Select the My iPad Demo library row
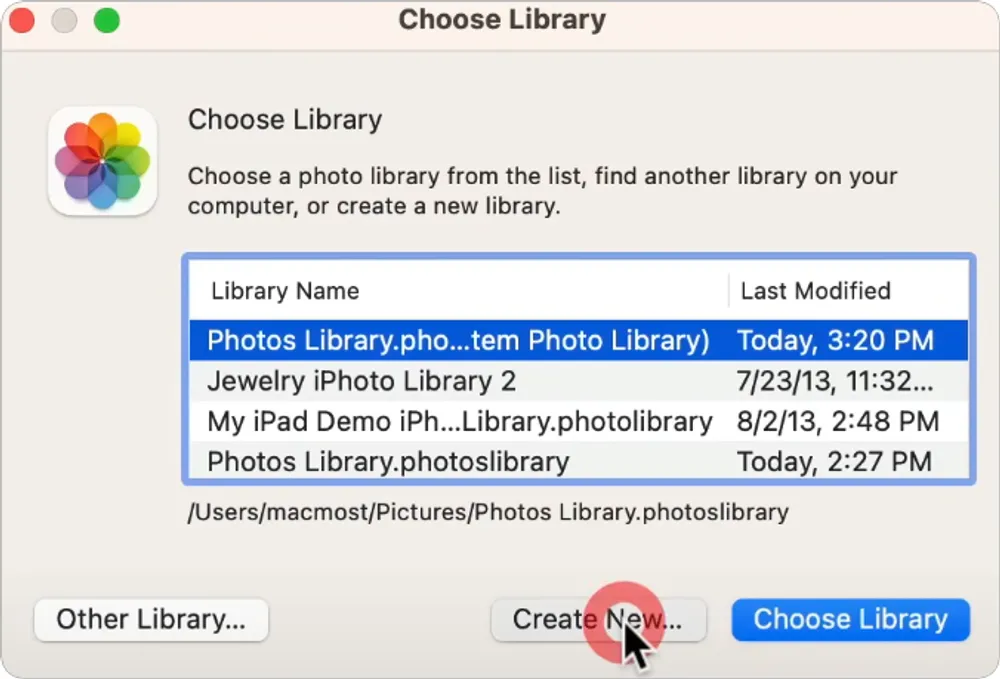The height and width of the screenshot is (679, 1000). click(x=459, y=421)
